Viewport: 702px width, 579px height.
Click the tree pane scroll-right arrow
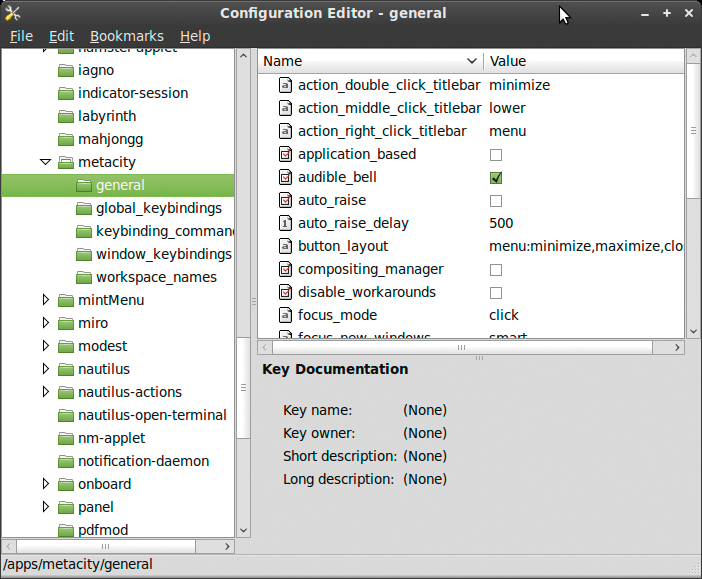(227, 546)
